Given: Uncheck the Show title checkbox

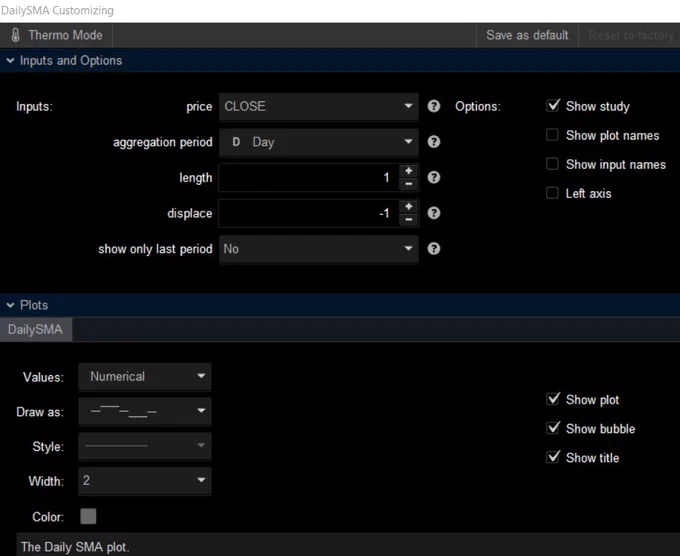Looking at the screenshot, I should tap(552, 457).
